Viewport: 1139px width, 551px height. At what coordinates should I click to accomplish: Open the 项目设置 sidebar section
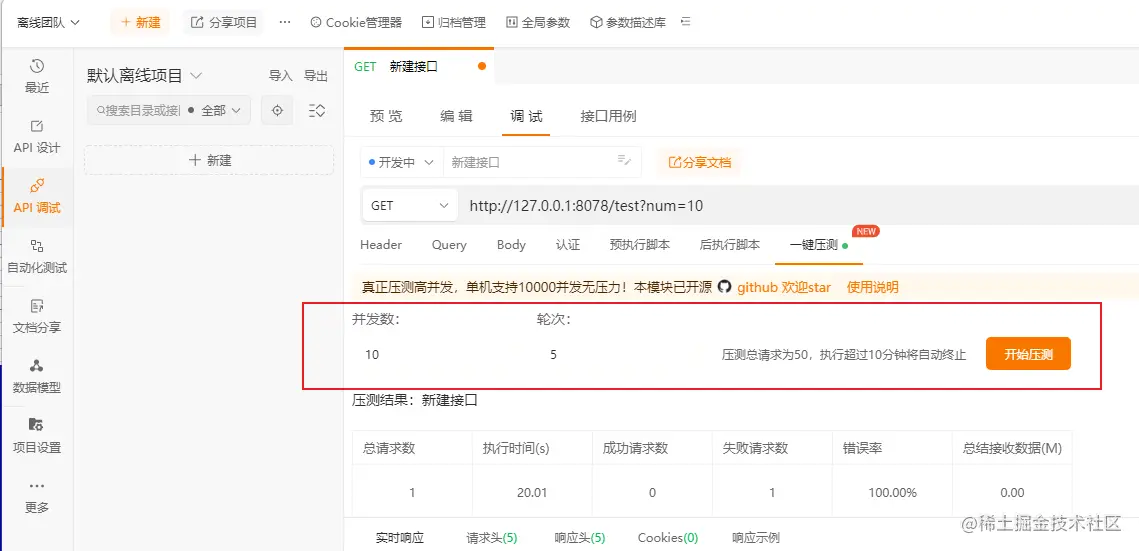[x=37, y=436]
